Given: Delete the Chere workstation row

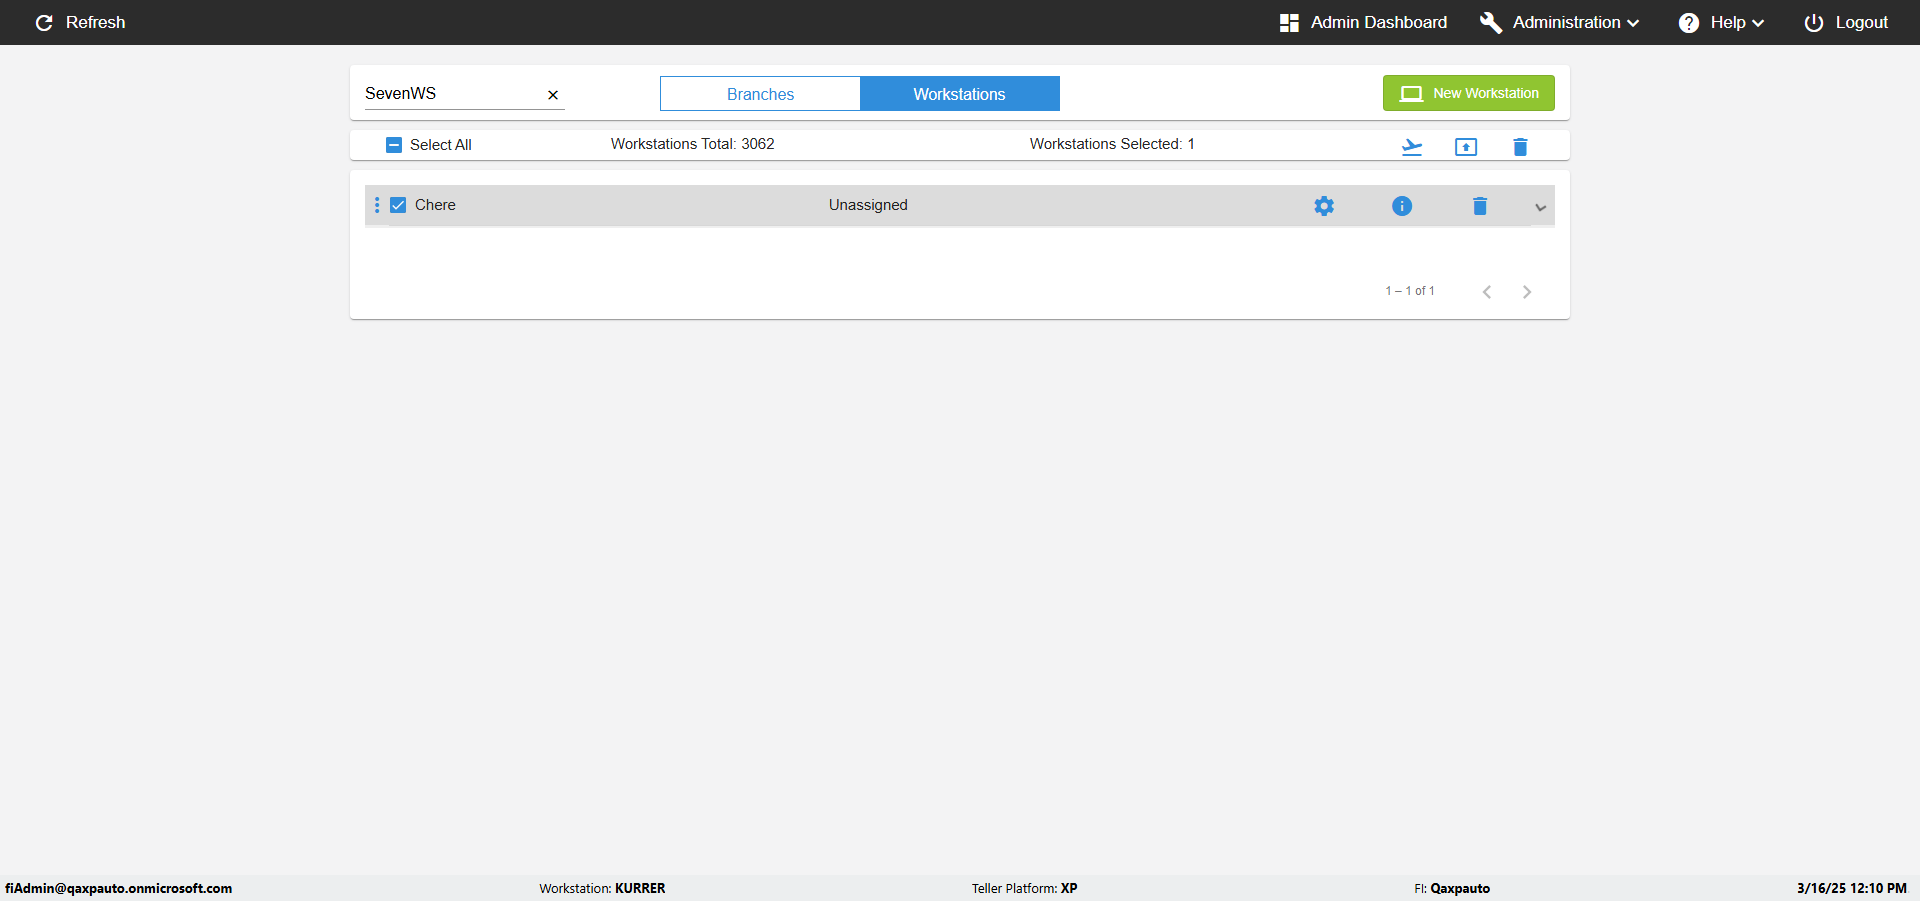Looking at the screenshot, I should pos(1480,206).
